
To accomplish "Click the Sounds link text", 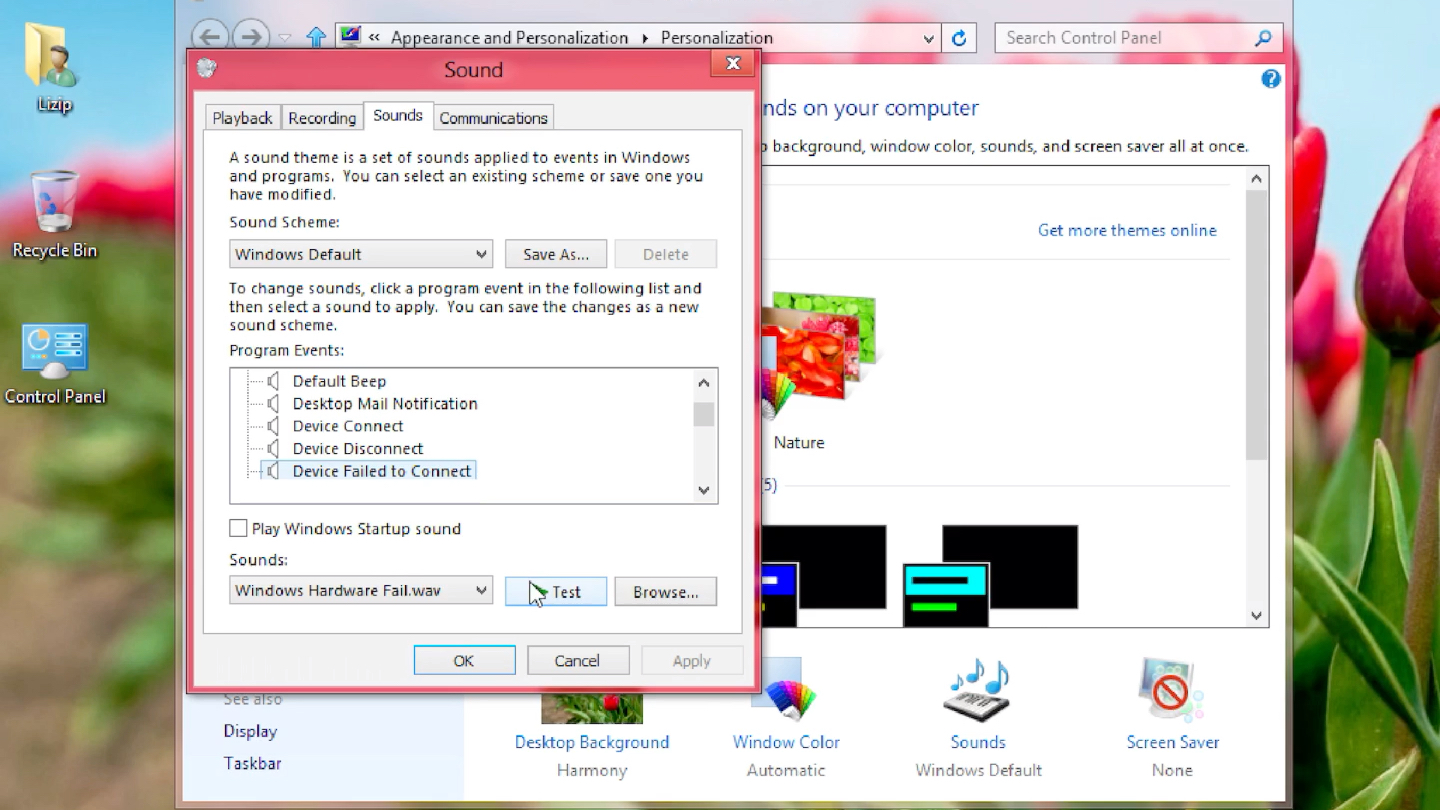I will [x=977, y=742].
